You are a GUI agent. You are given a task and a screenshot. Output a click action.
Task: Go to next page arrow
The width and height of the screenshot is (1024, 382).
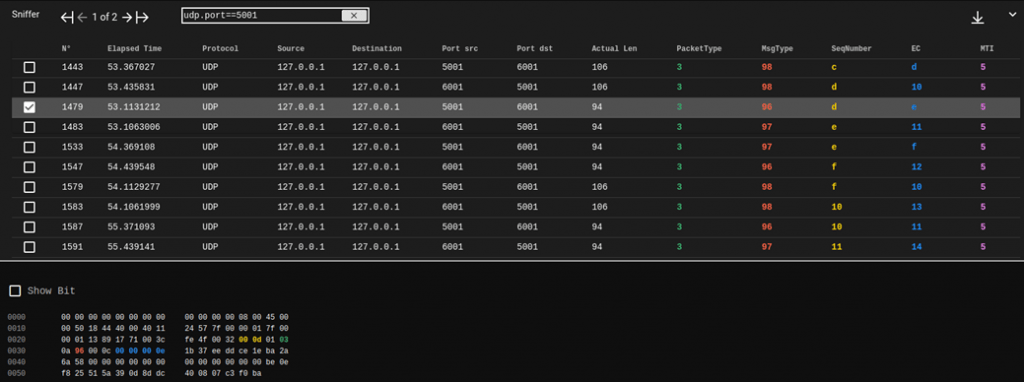coord(127,18)
